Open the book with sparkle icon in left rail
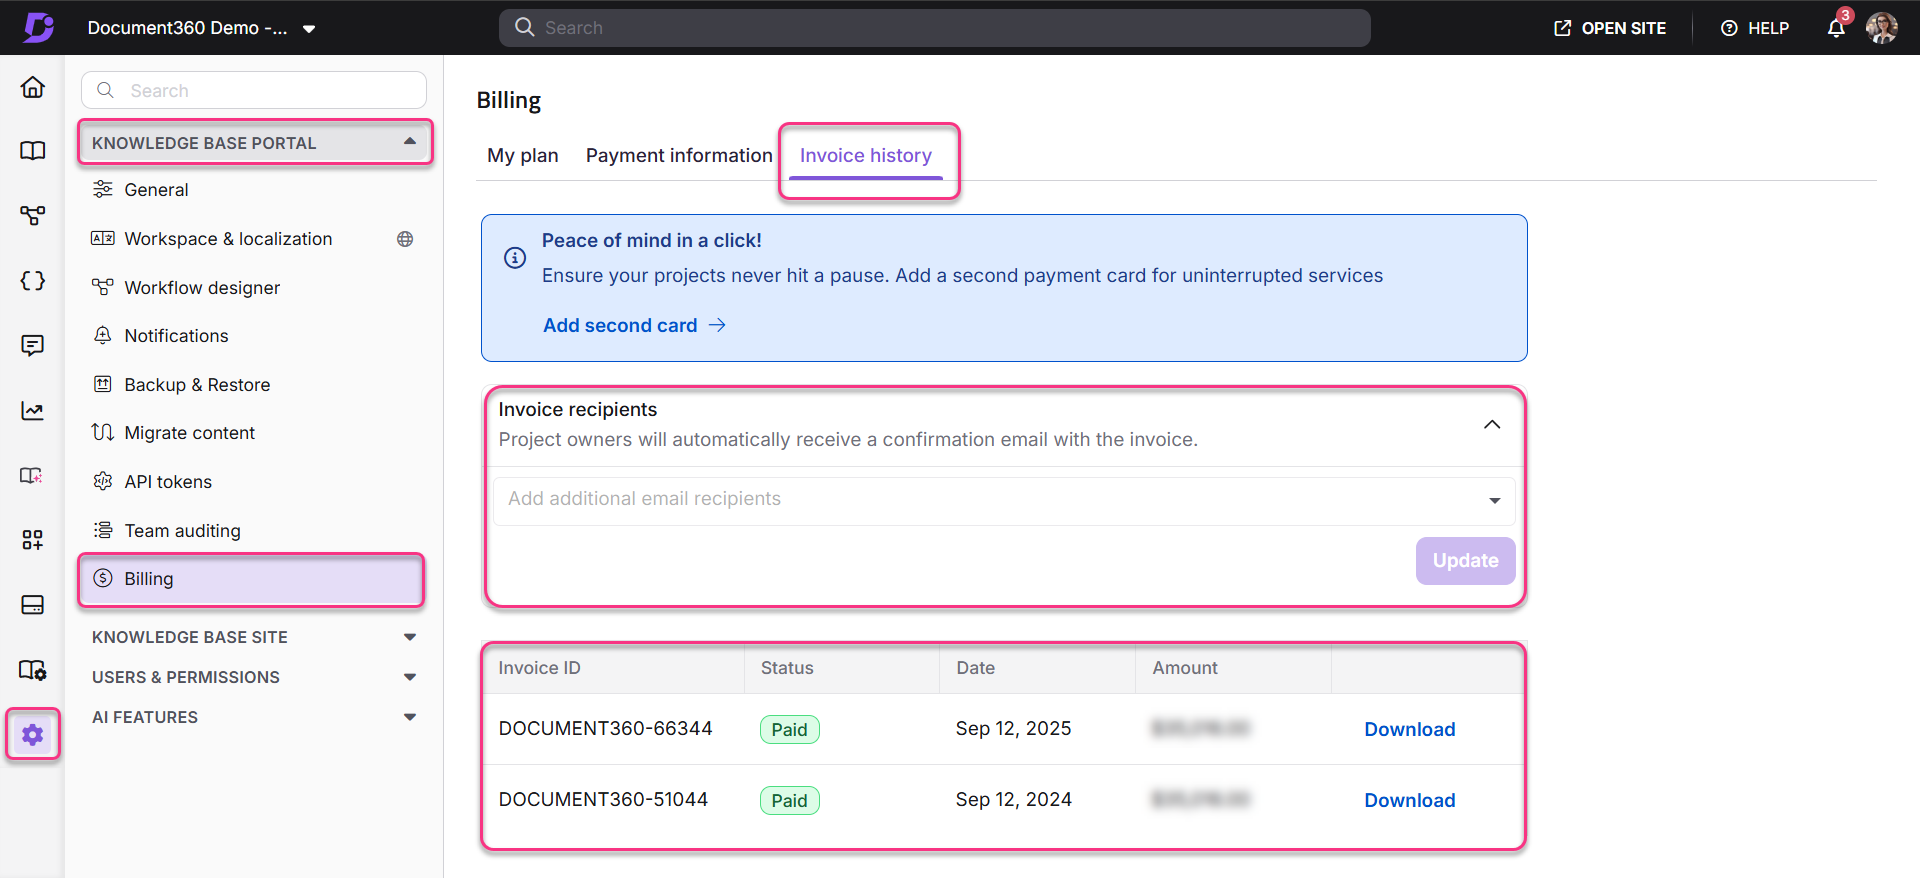Screen dimensions: 1920x878 click(x=33, y=475)
